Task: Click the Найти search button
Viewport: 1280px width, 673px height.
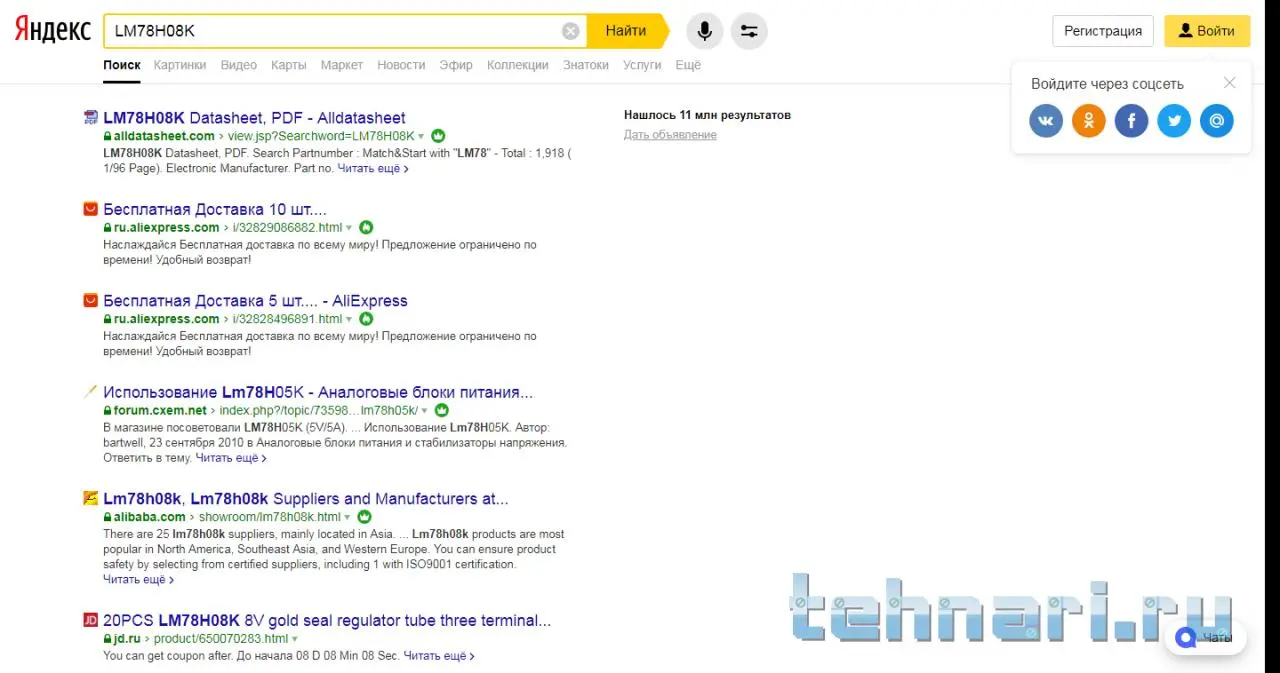Action: (x=626, y=31)
